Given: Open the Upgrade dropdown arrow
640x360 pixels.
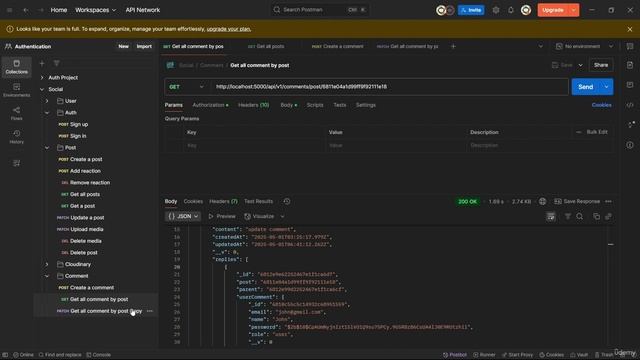Looking at the screenshot, I should [x=573, y=10].
